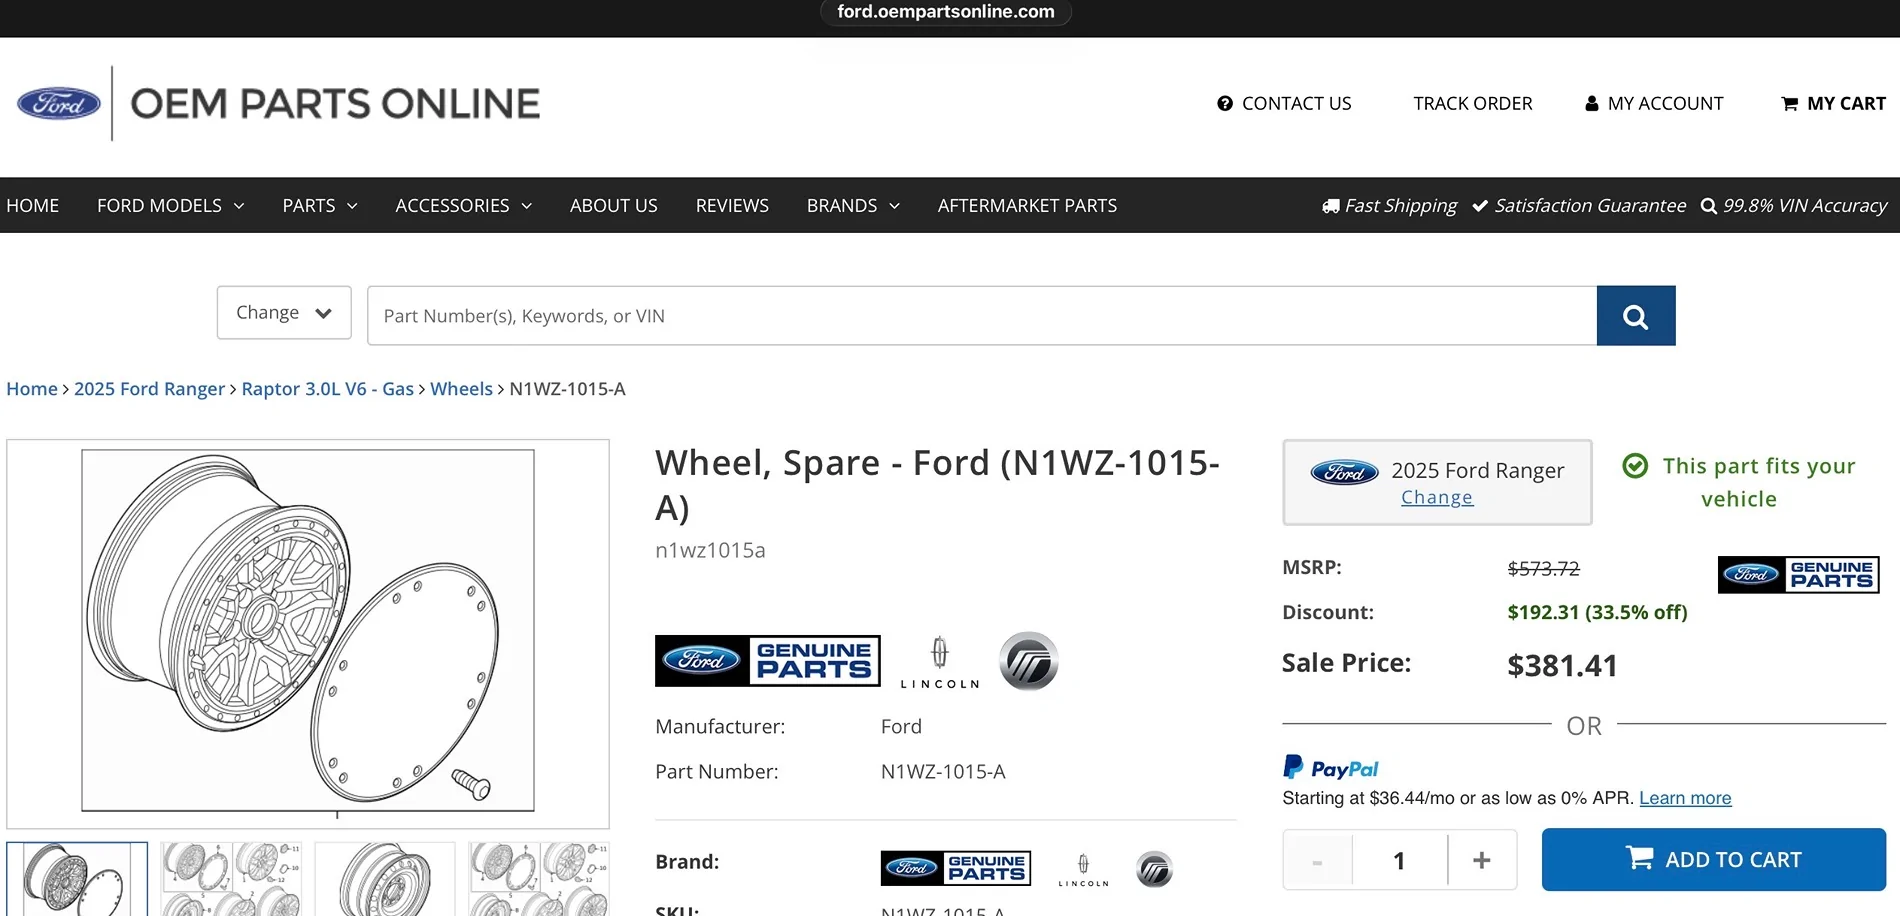Viewport: 1900px width, 916px height.
Task: Expand the Accessories menu
Action: pos(464,205)
